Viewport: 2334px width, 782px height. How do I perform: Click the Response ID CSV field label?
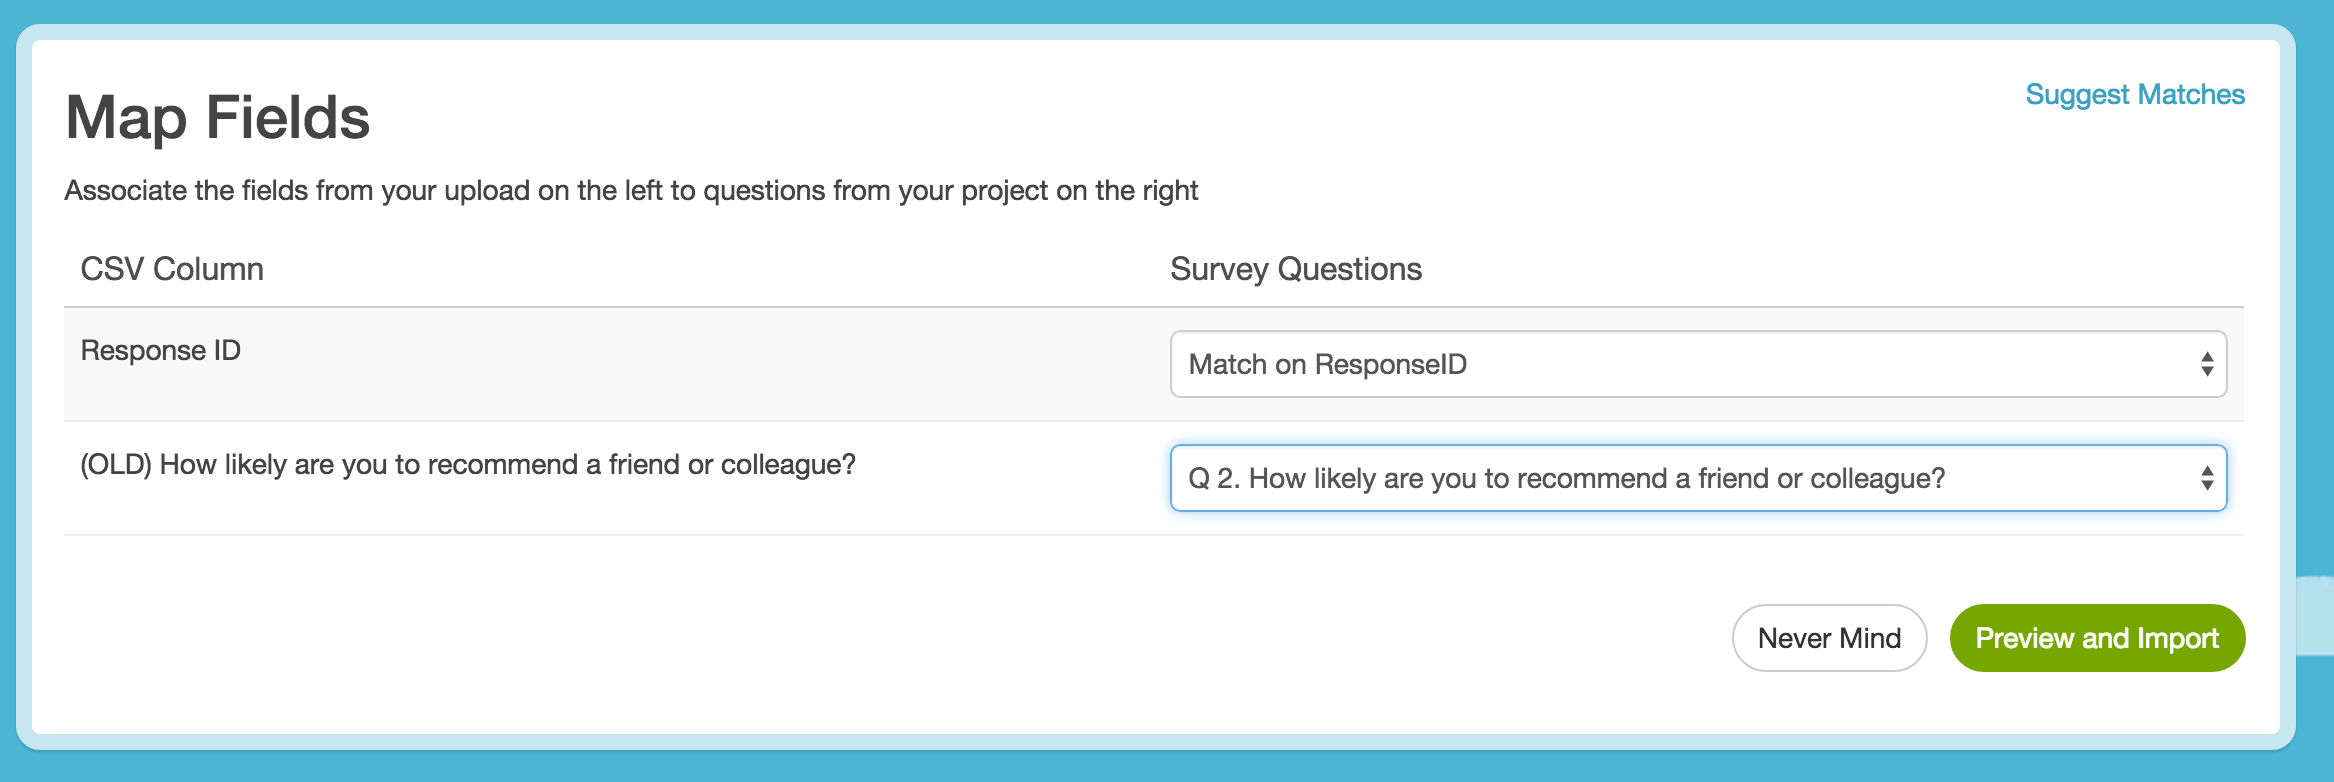pyautogui.click(x=160, y=351)
